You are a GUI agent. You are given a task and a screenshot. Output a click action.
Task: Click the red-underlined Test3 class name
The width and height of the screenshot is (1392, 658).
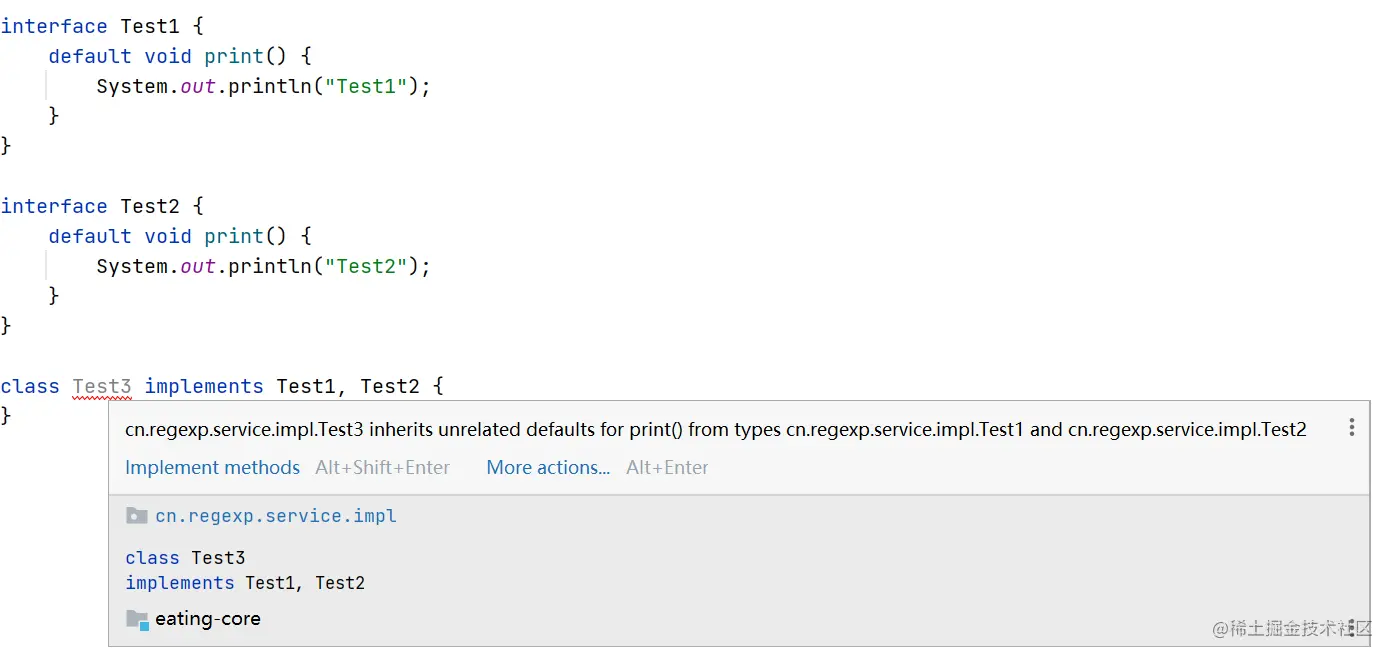pyautogui.click(x=102, y=386)
